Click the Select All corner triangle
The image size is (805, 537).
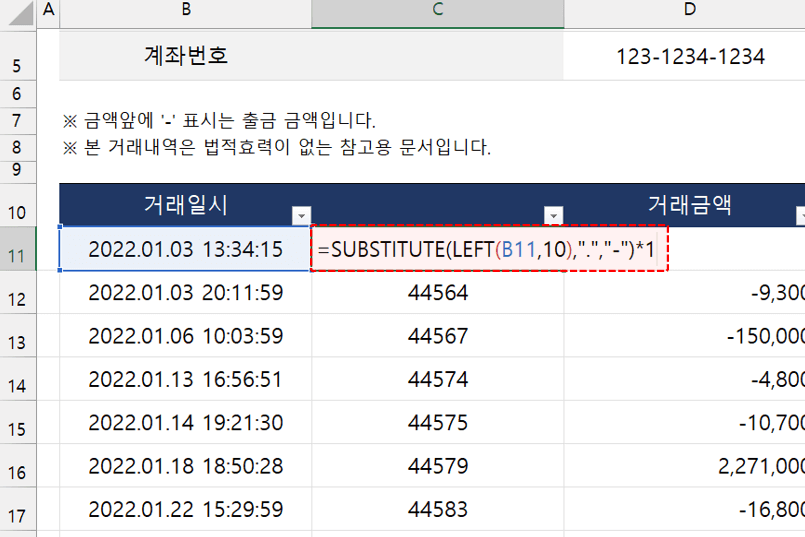pos(20,13)
